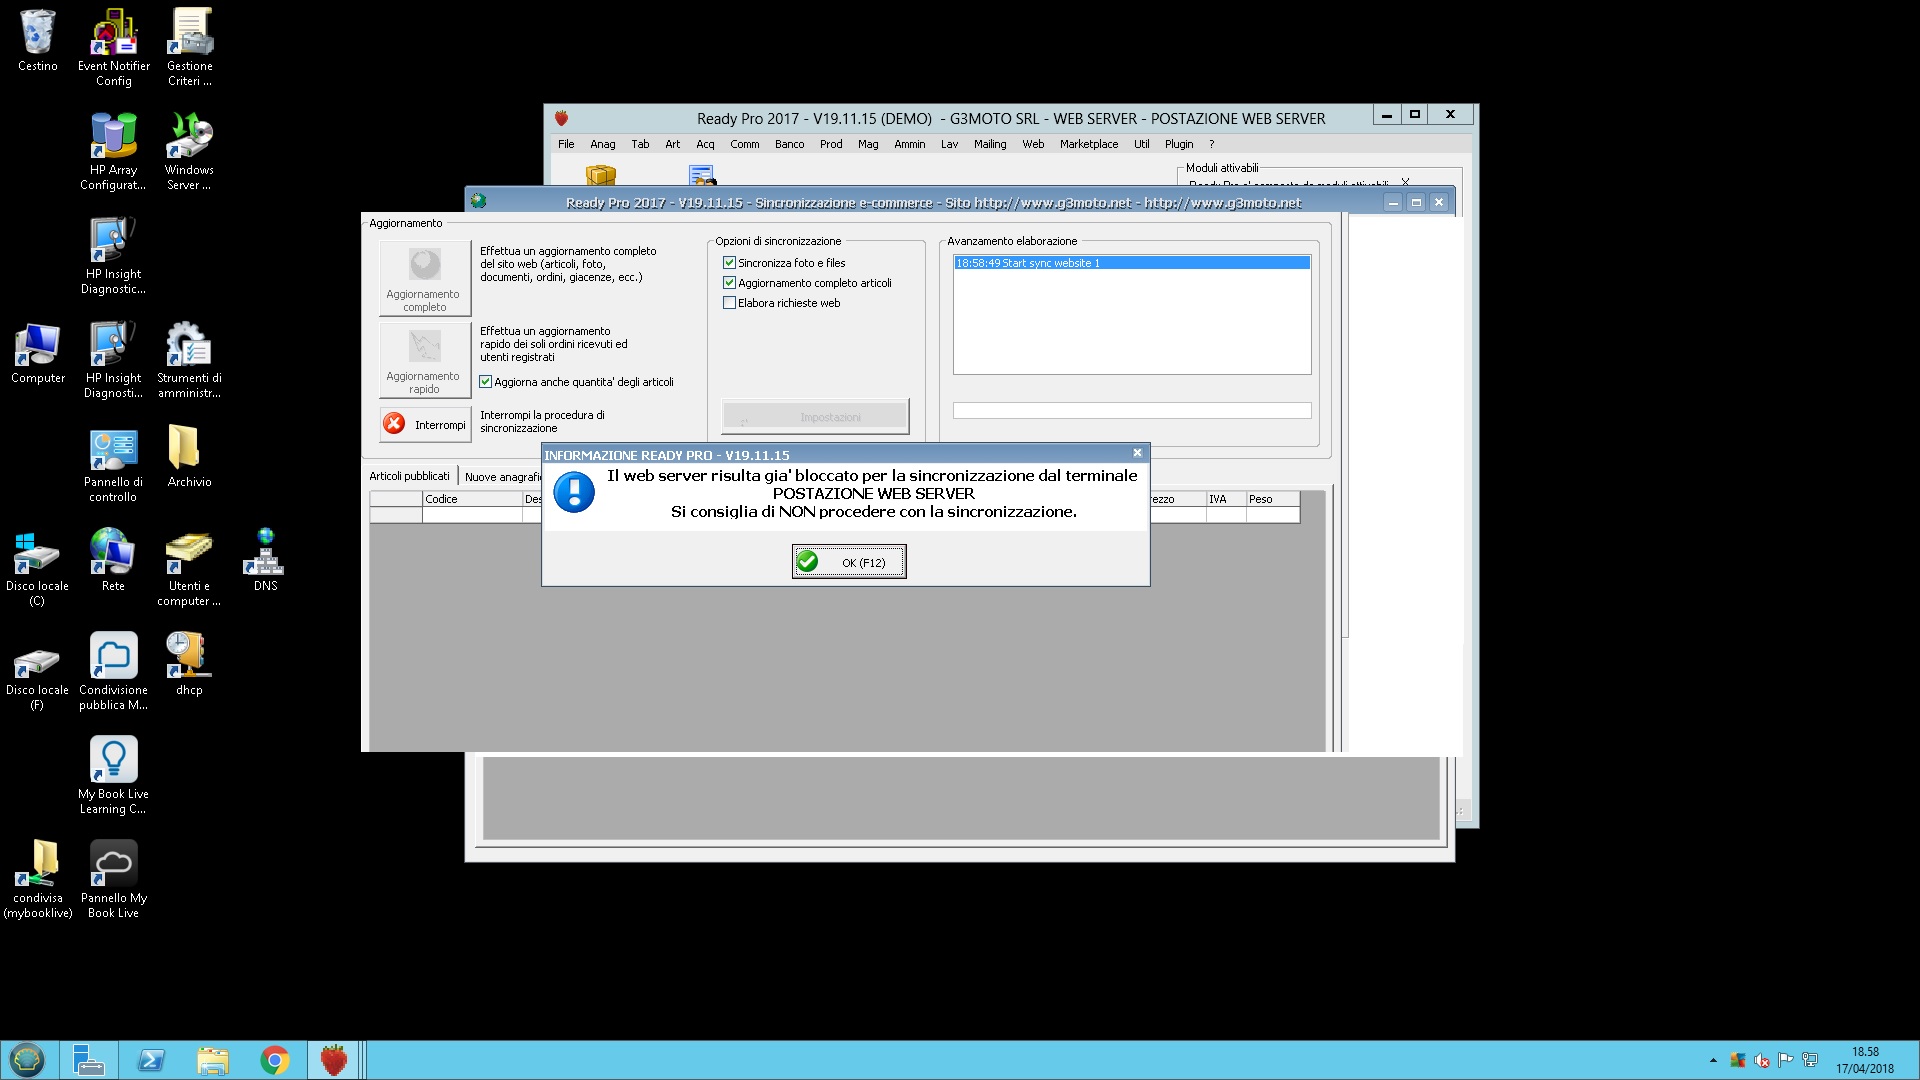Screen dimensions: 1920x1080
Task: Show hidden system tray icons arrow
Action: point(1713,1060)
